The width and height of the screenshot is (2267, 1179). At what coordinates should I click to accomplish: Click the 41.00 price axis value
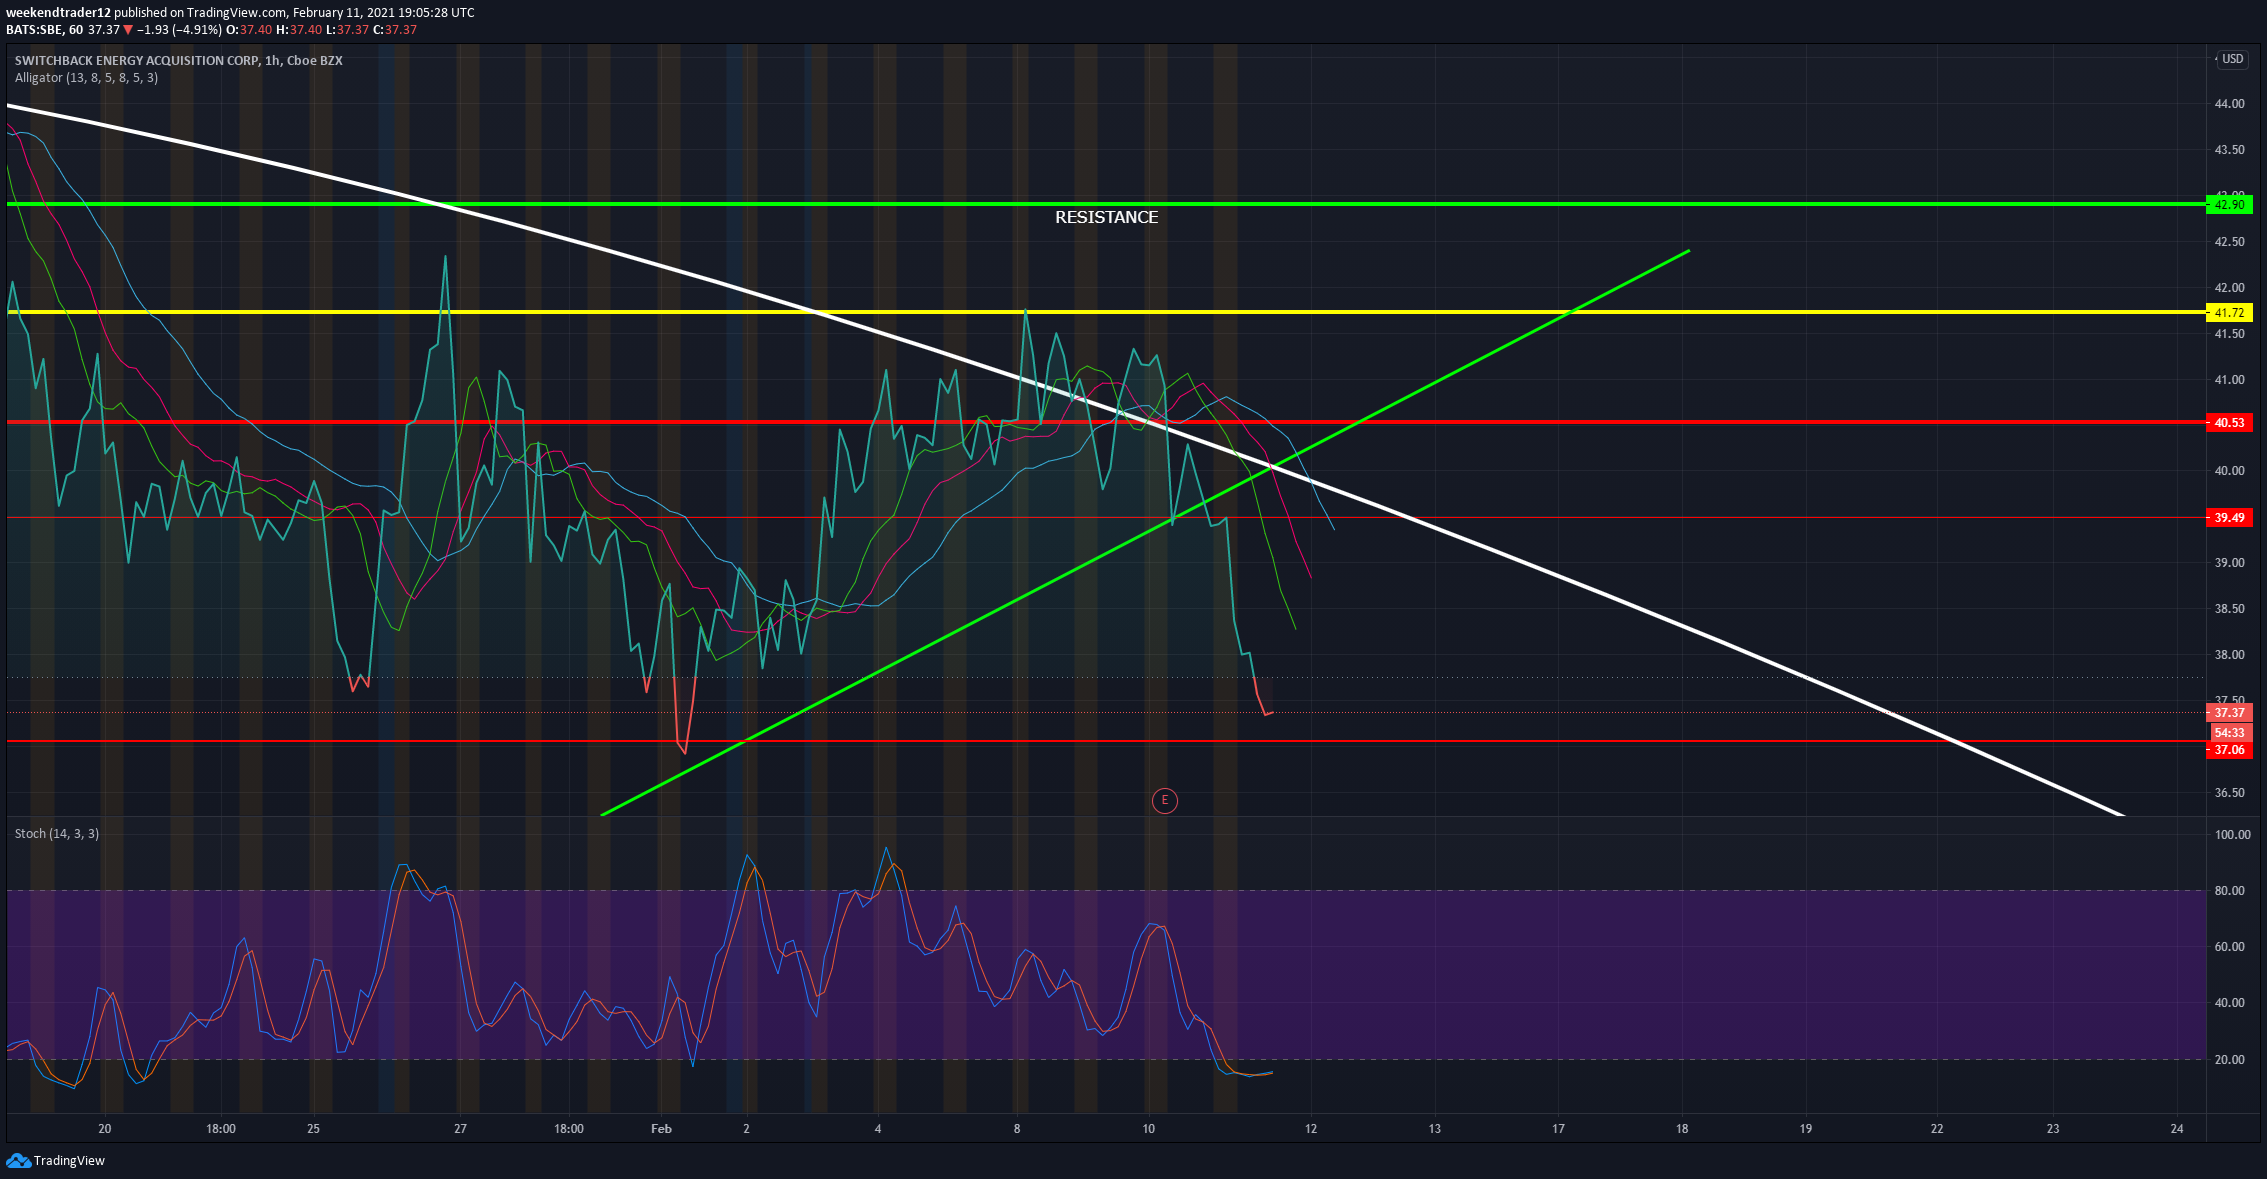point(2229,379)
